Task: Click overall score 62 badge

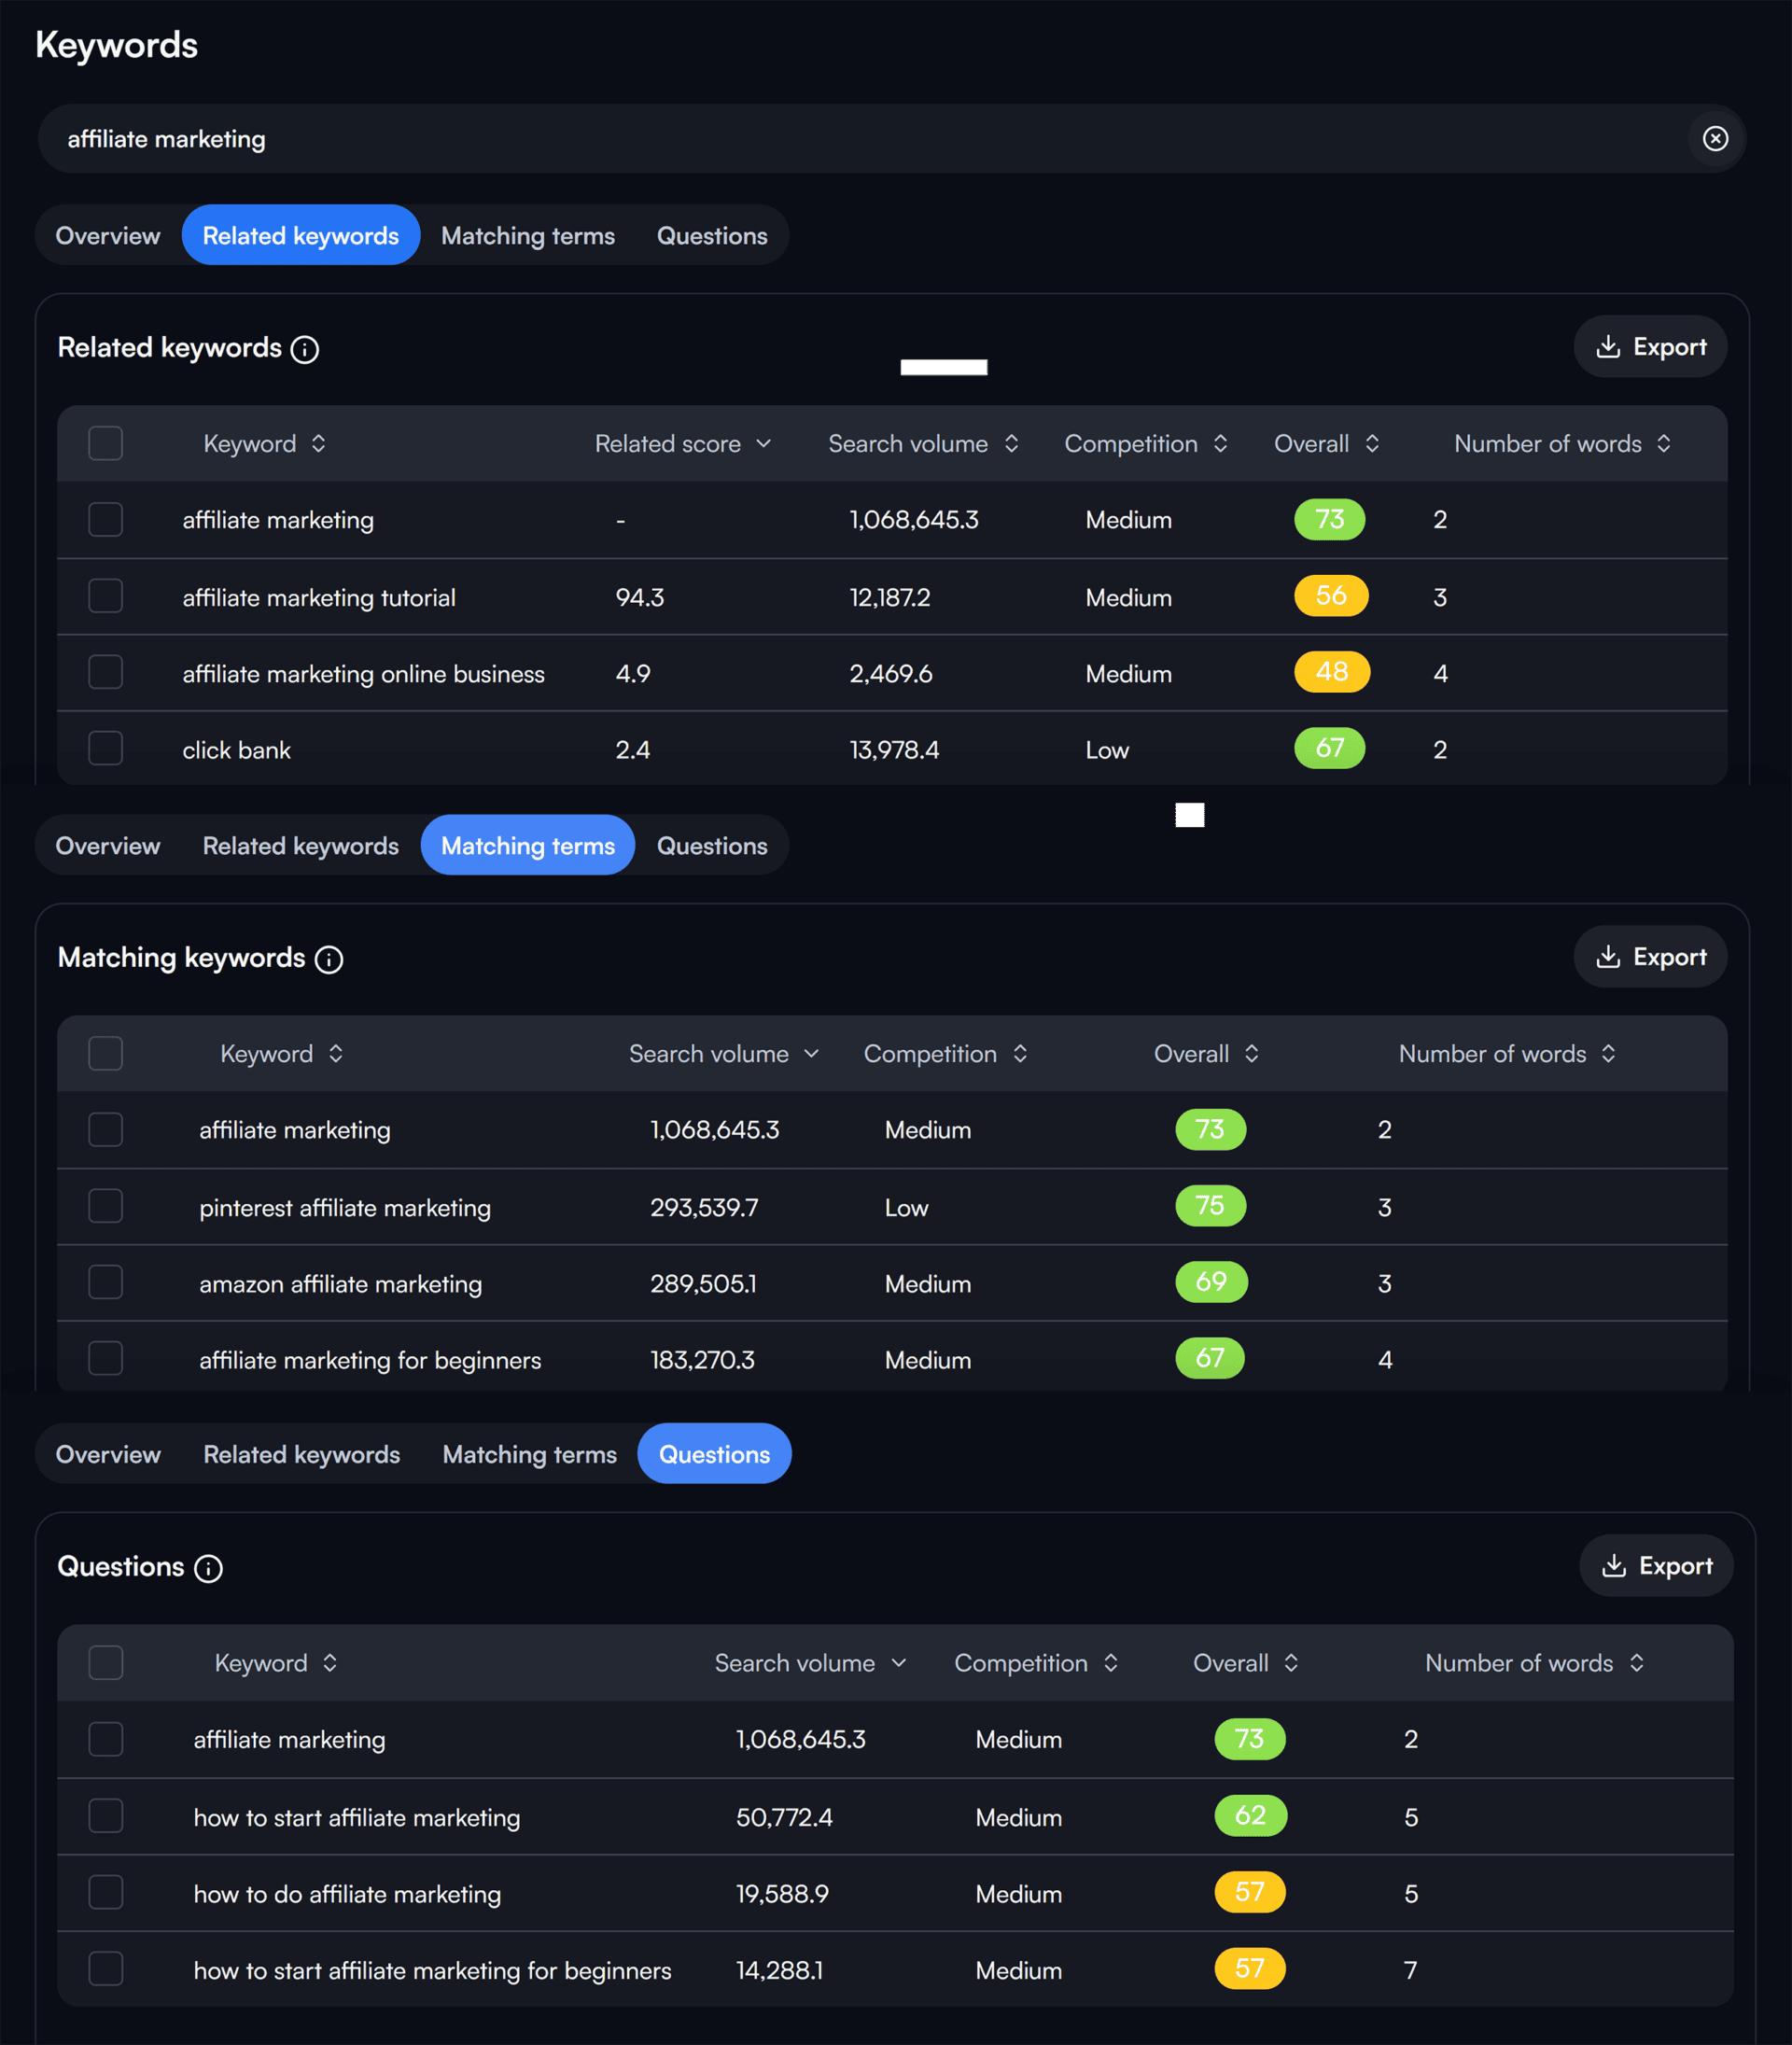Action: point(1250,1815)
